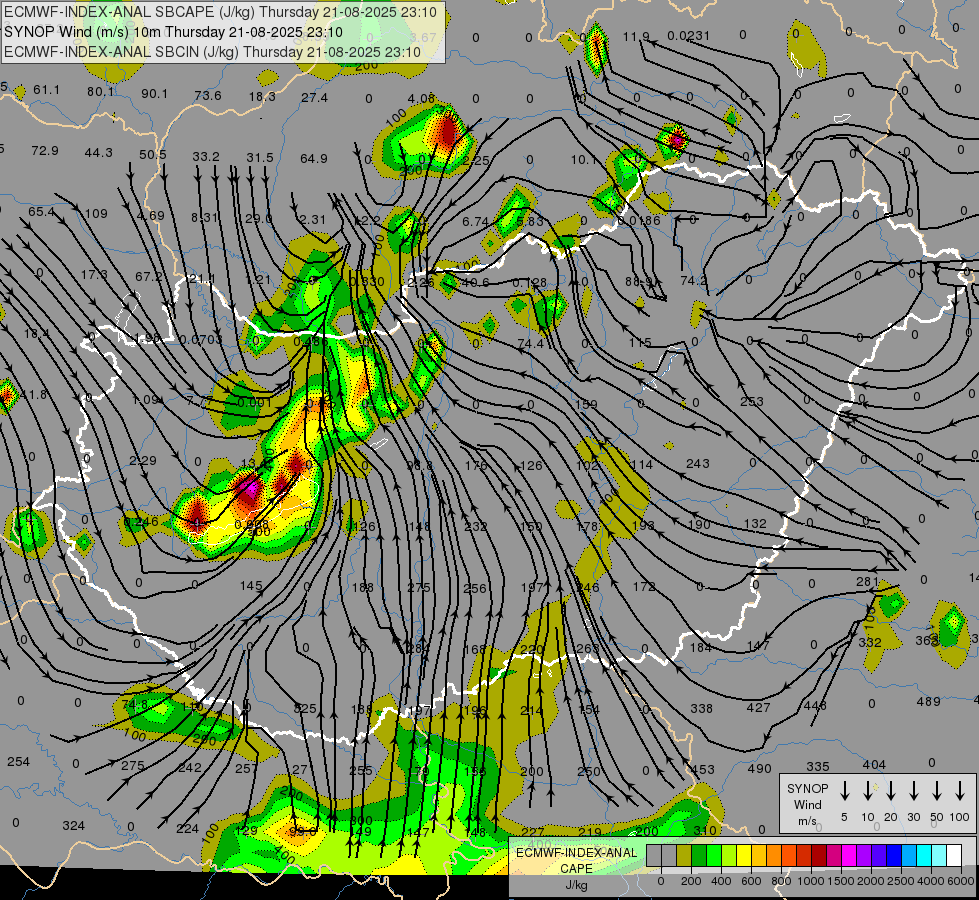Viewport: 979px width, 900px height.
Task: Click the 6000 label on CAPE legend scale
Action: (962, 881)
